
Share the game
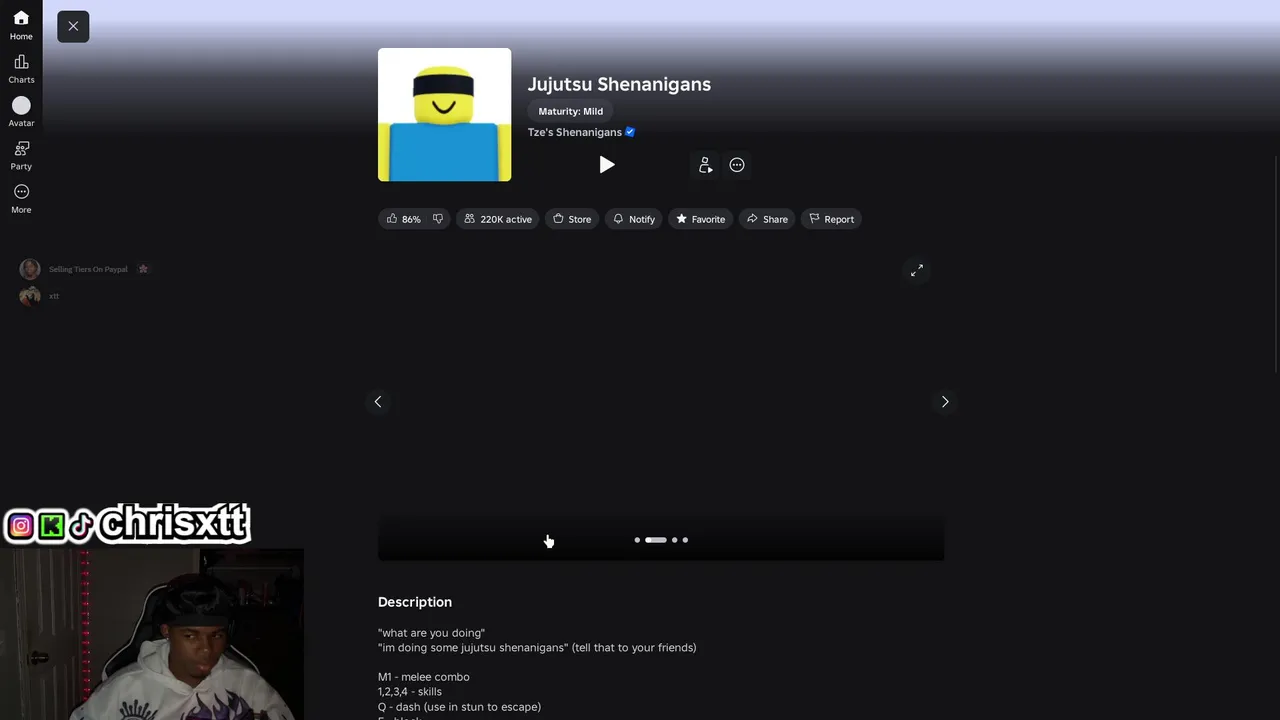pyautogui.click(x=767, y=219)
